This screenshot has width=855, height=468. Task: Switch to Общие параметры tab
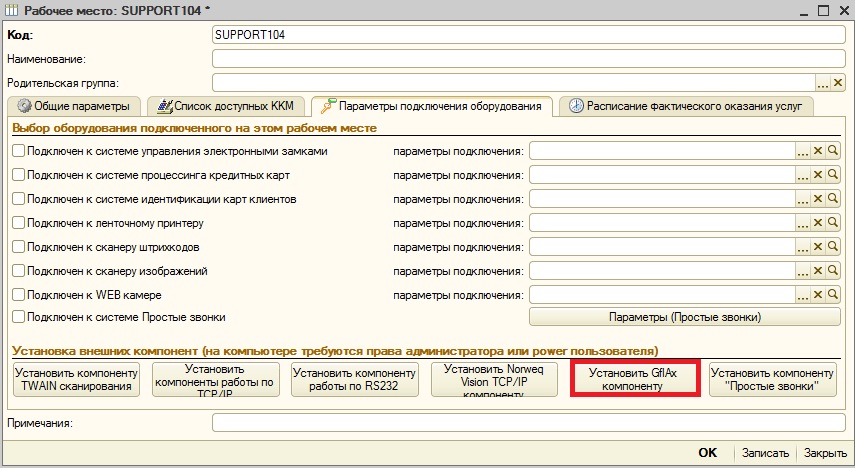click(x=74, y=106)
